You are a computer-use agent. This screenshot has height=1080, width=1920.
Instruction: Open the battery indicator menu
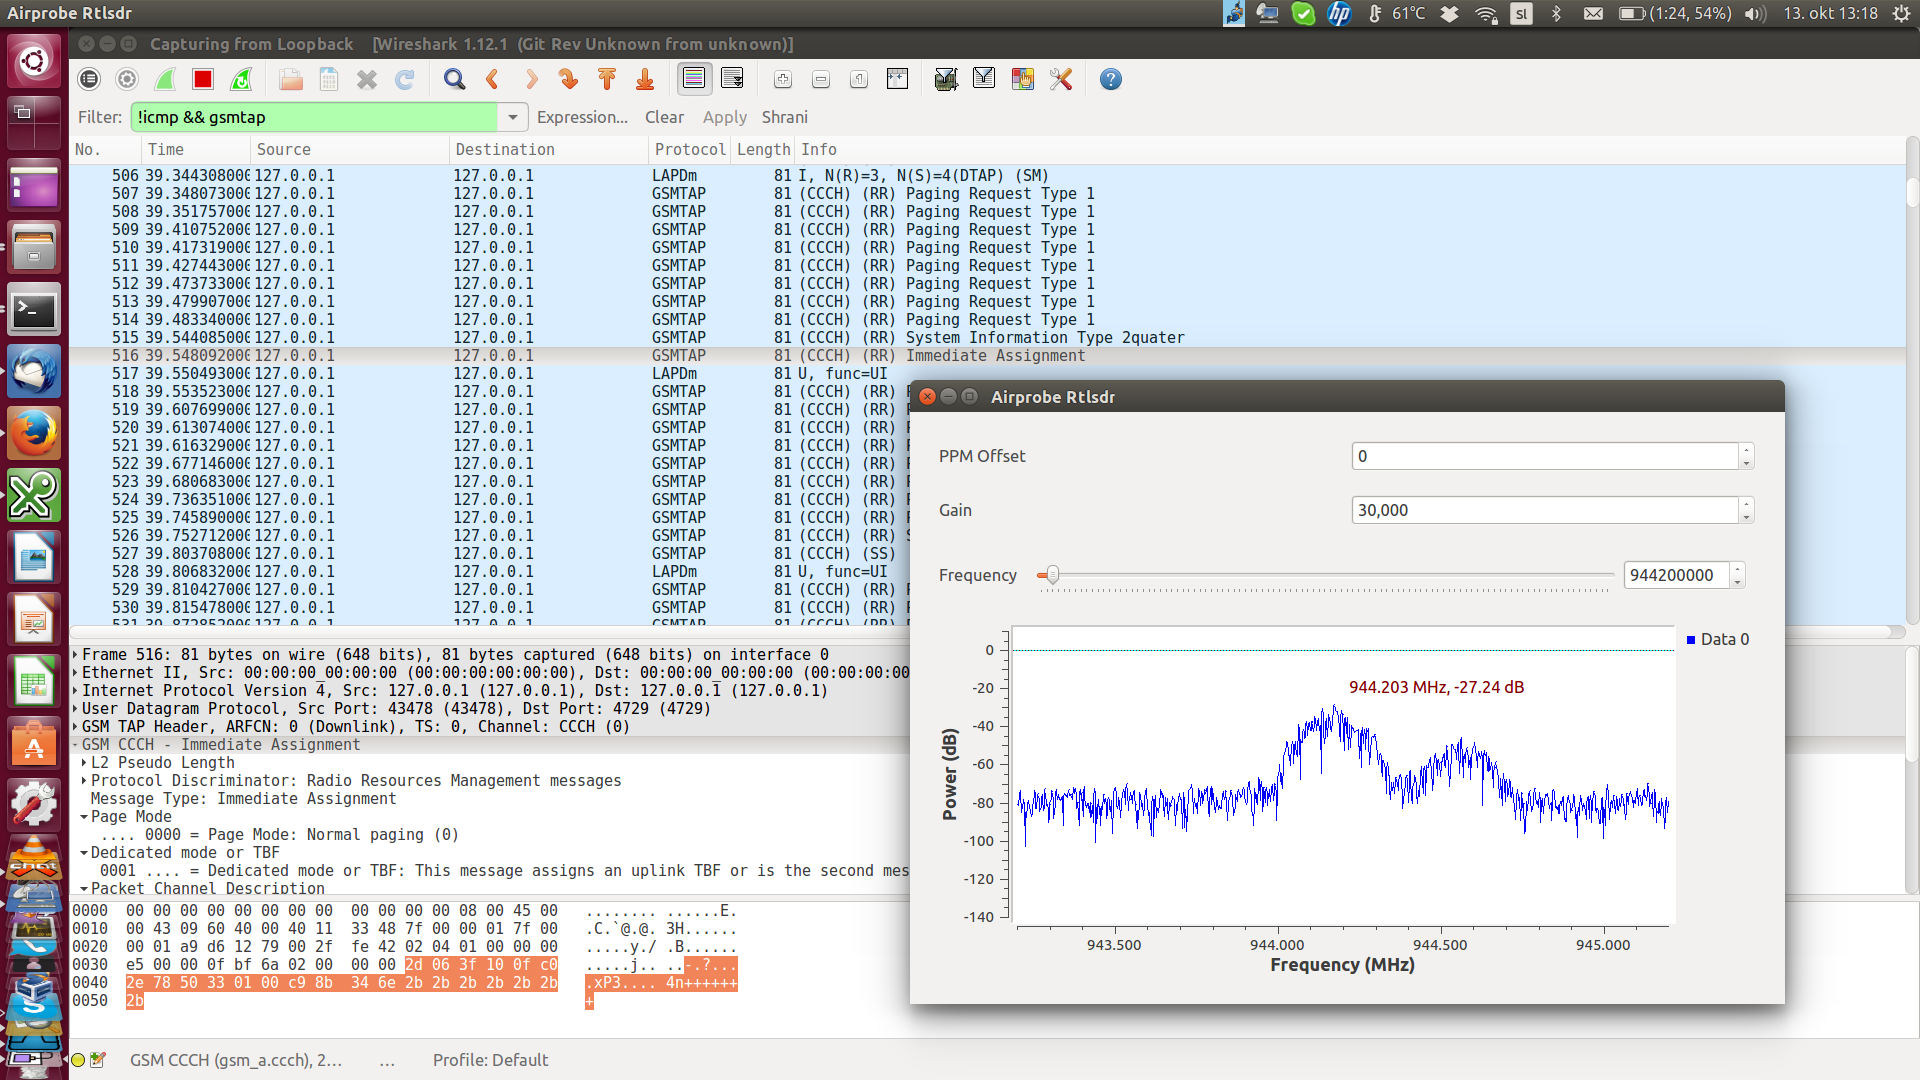[x=1674, y=13]
